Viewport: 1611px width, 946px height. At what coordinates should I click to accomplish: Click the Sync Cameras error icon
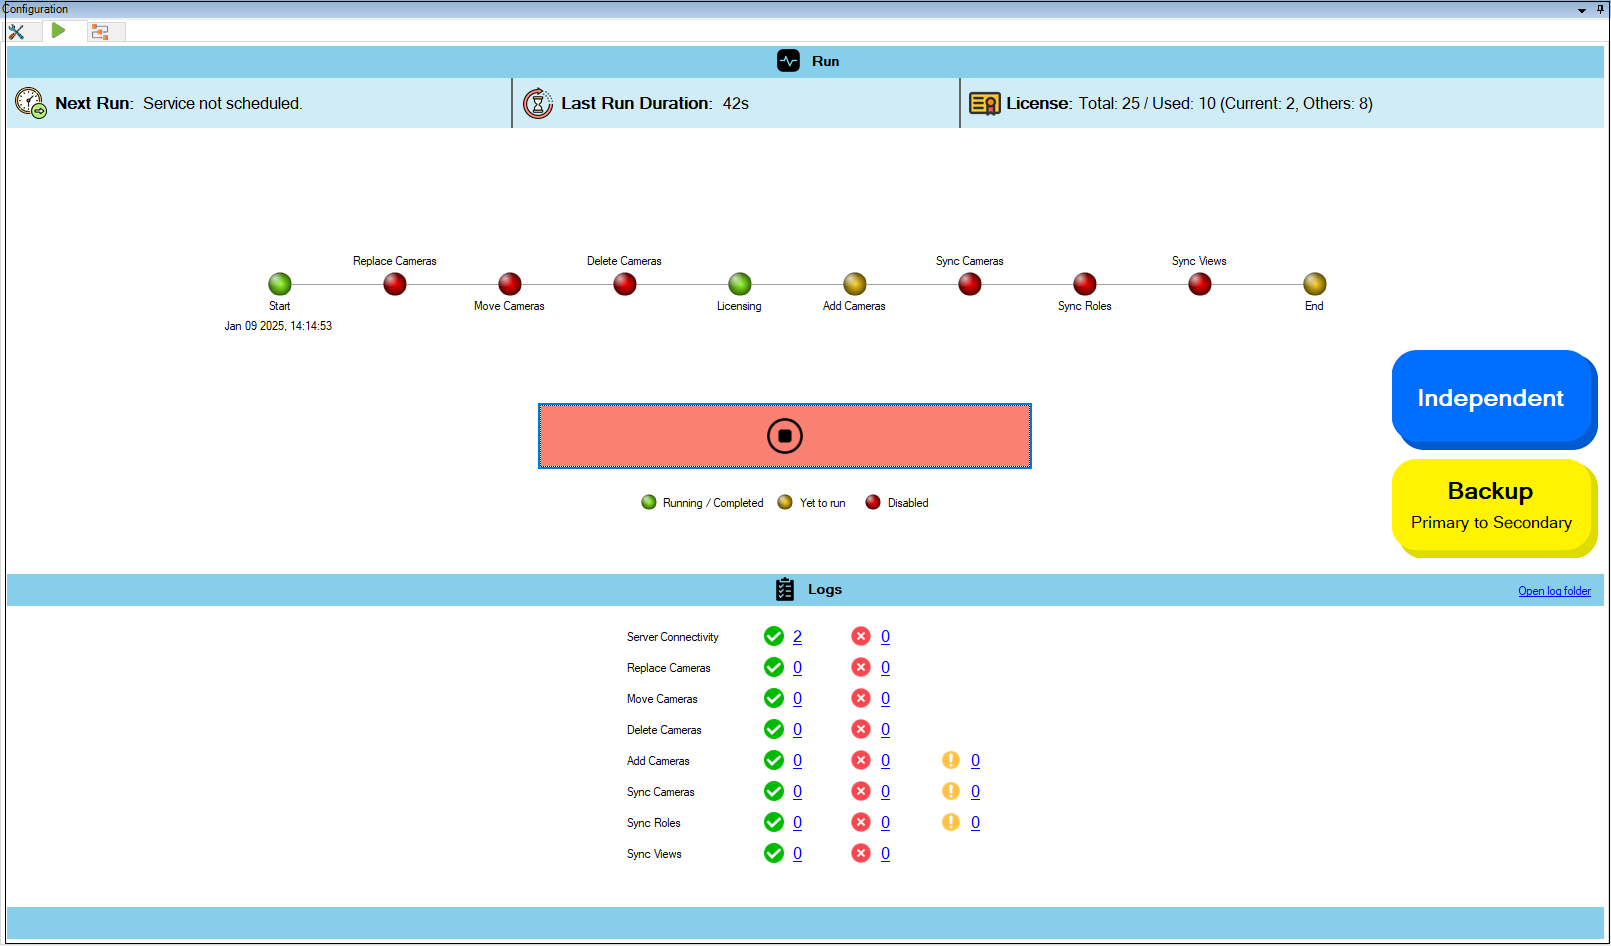click(861, 792)
